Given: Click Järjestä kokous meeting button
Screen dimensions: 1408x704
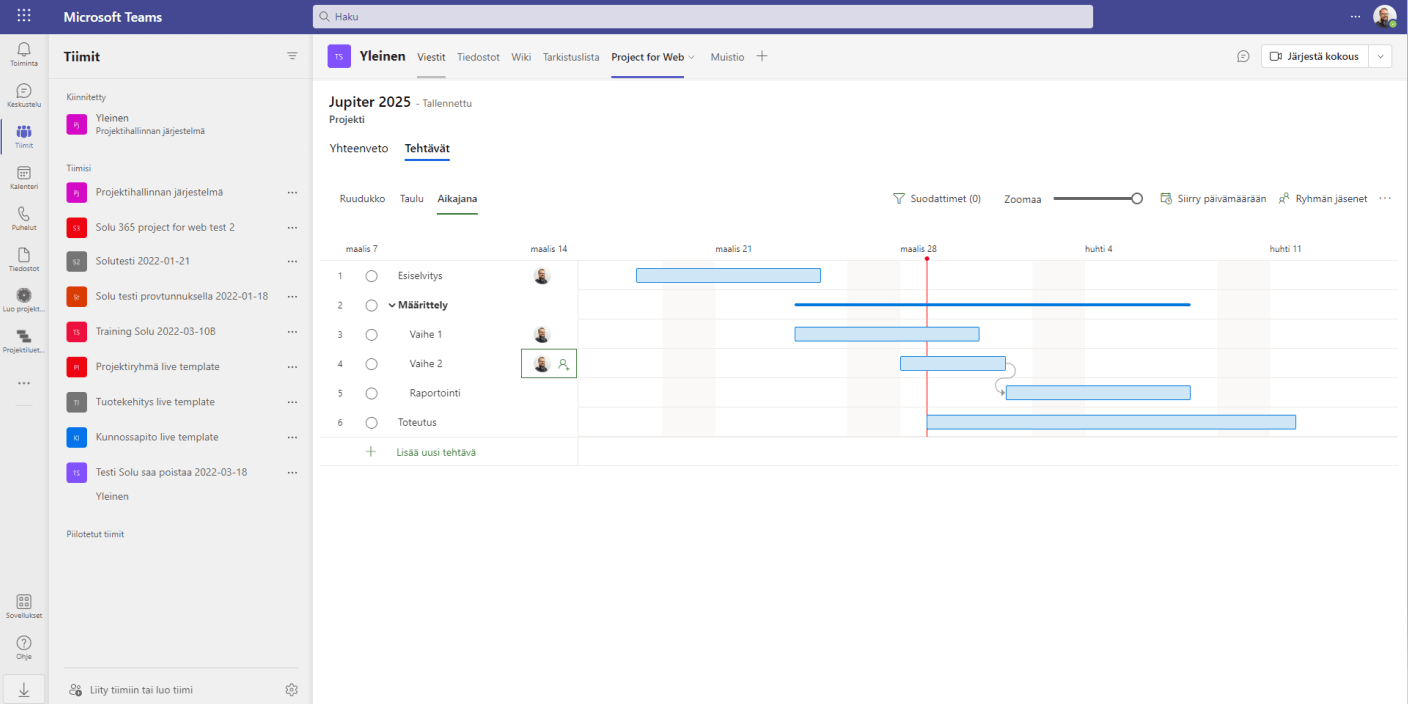Looking at the screenshot, I should pyautogui.click(x=1314, y=56).
